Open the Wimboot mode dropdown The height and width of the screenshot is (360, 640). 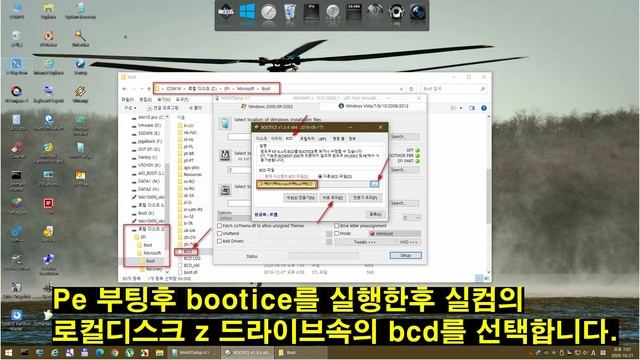(394, 233)
